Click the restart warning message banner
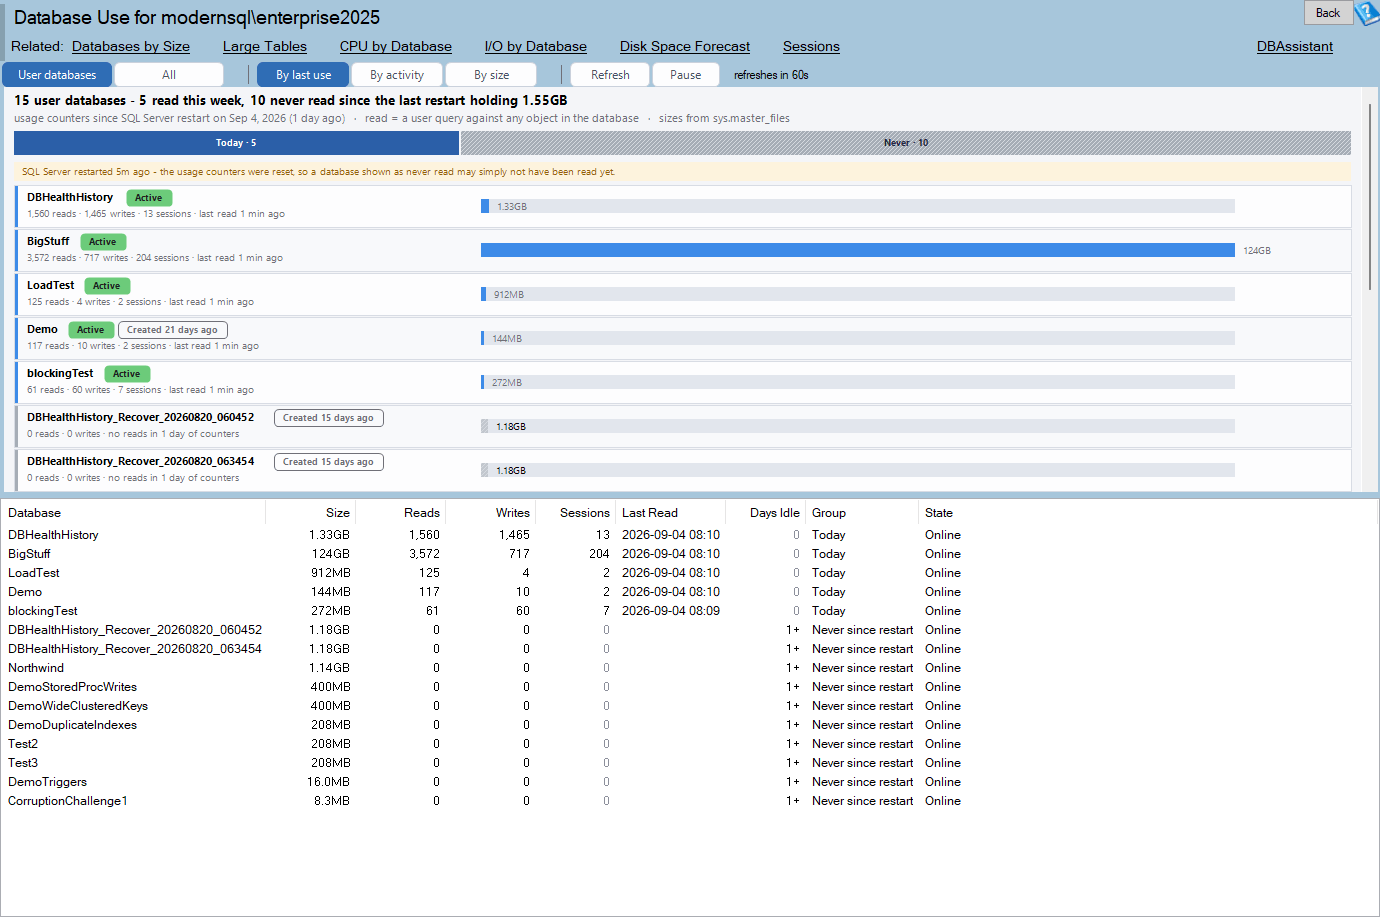Screen dimensions: 1380x917 (683, 172)
